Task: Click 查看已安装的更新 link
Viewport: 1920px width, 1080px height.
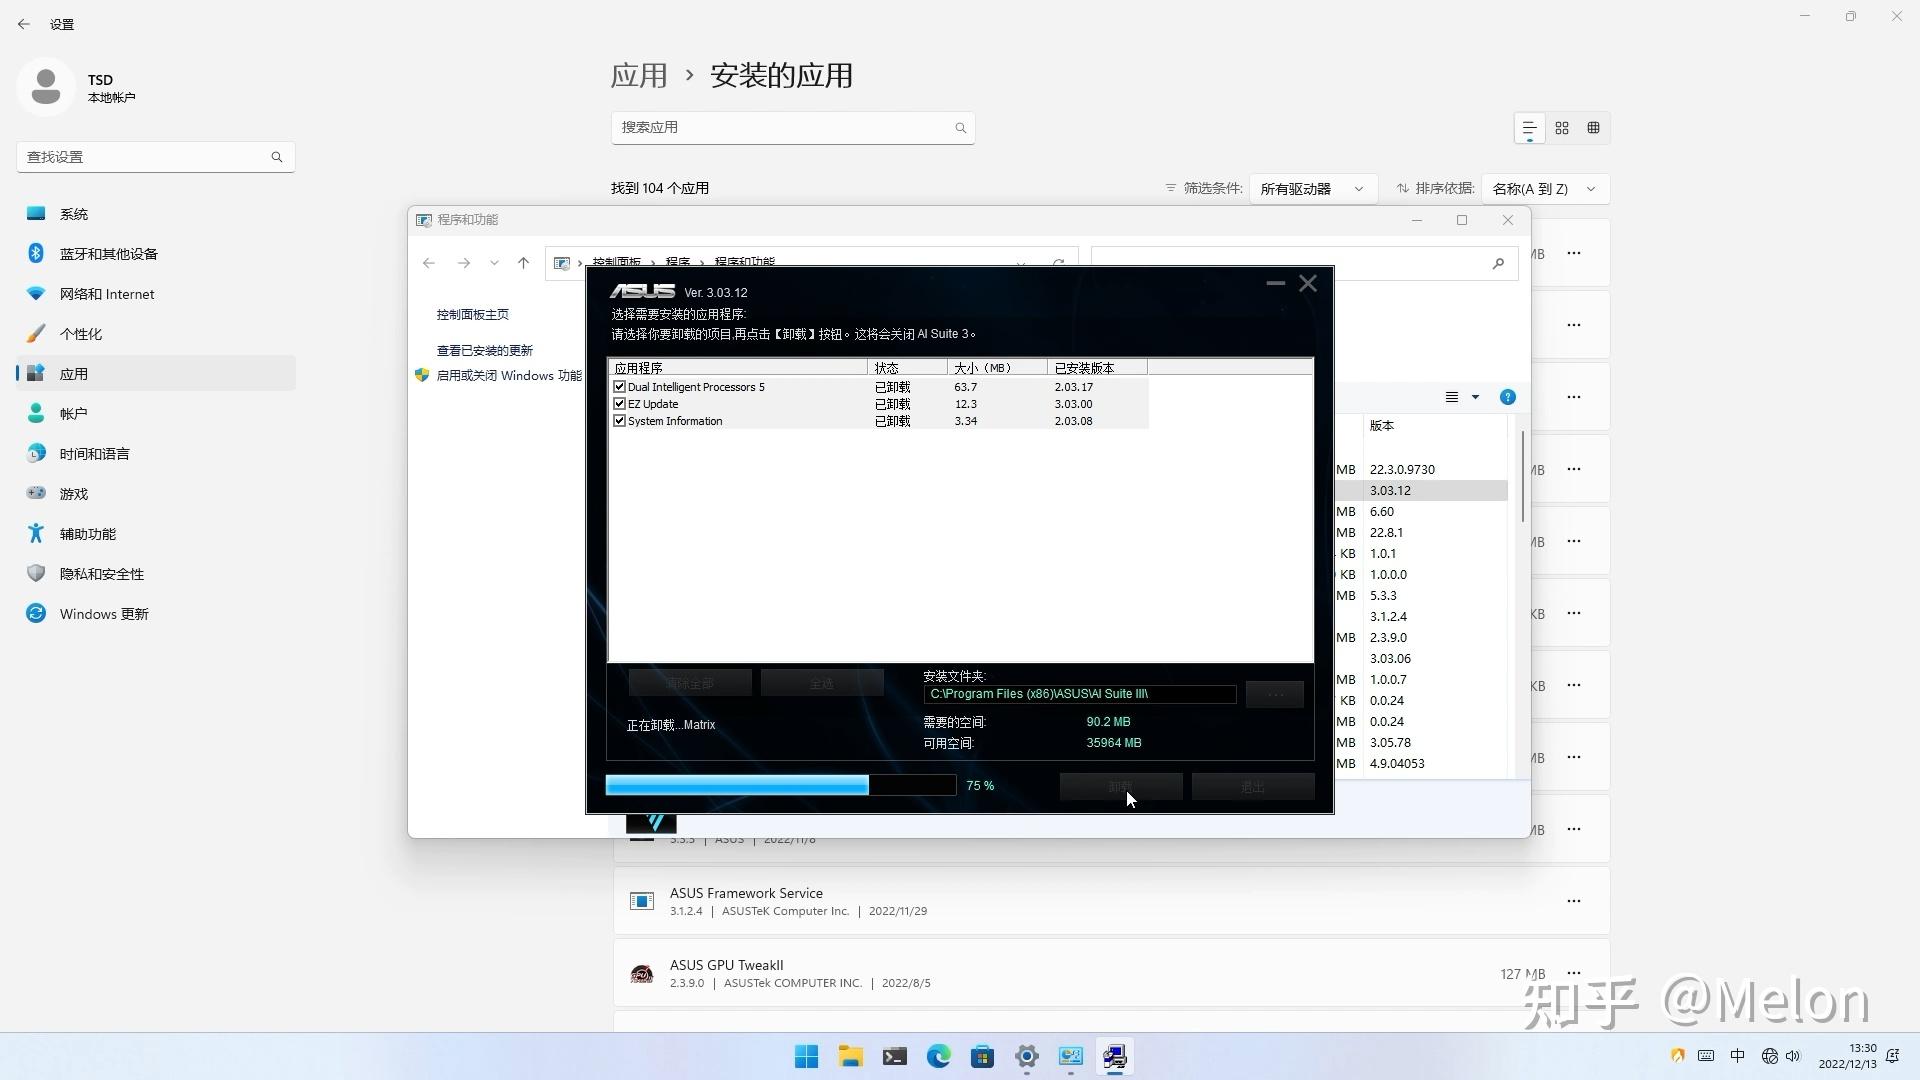Action: point(484,351)
